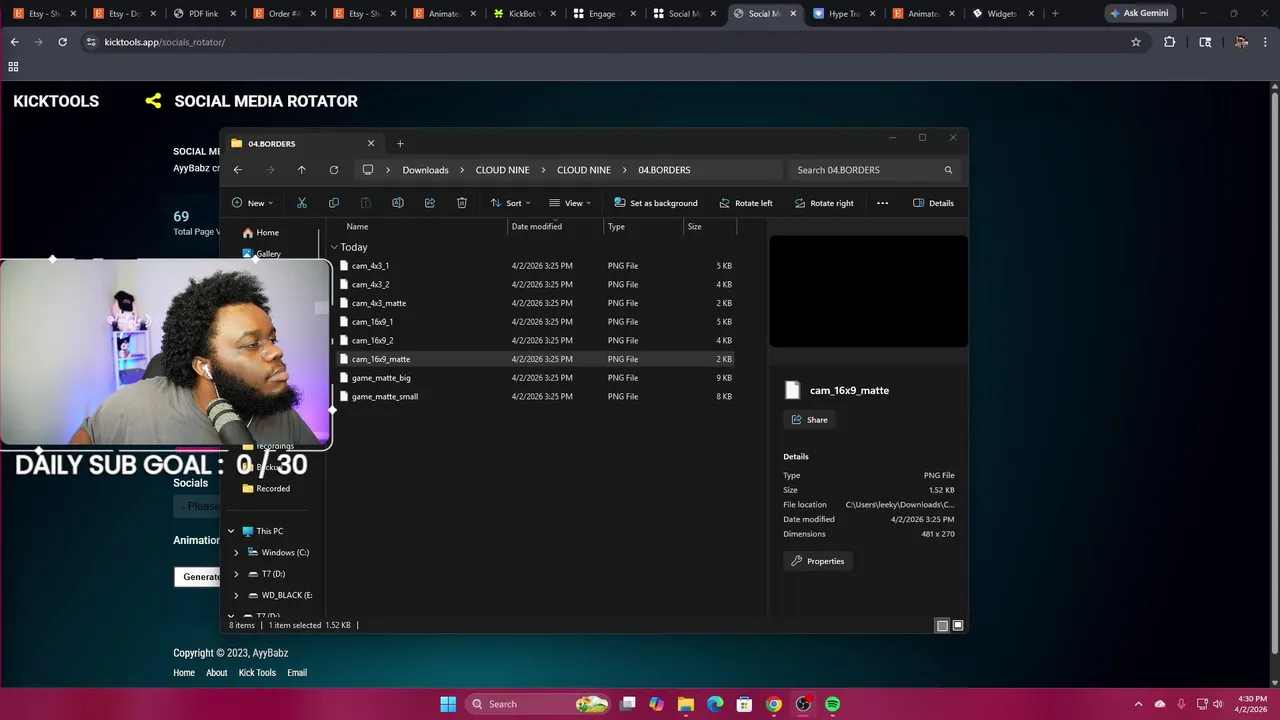Open File Explorer from the taskbar
The height and width of the screenshot is (720, 1280).
(x=685, y=704)
